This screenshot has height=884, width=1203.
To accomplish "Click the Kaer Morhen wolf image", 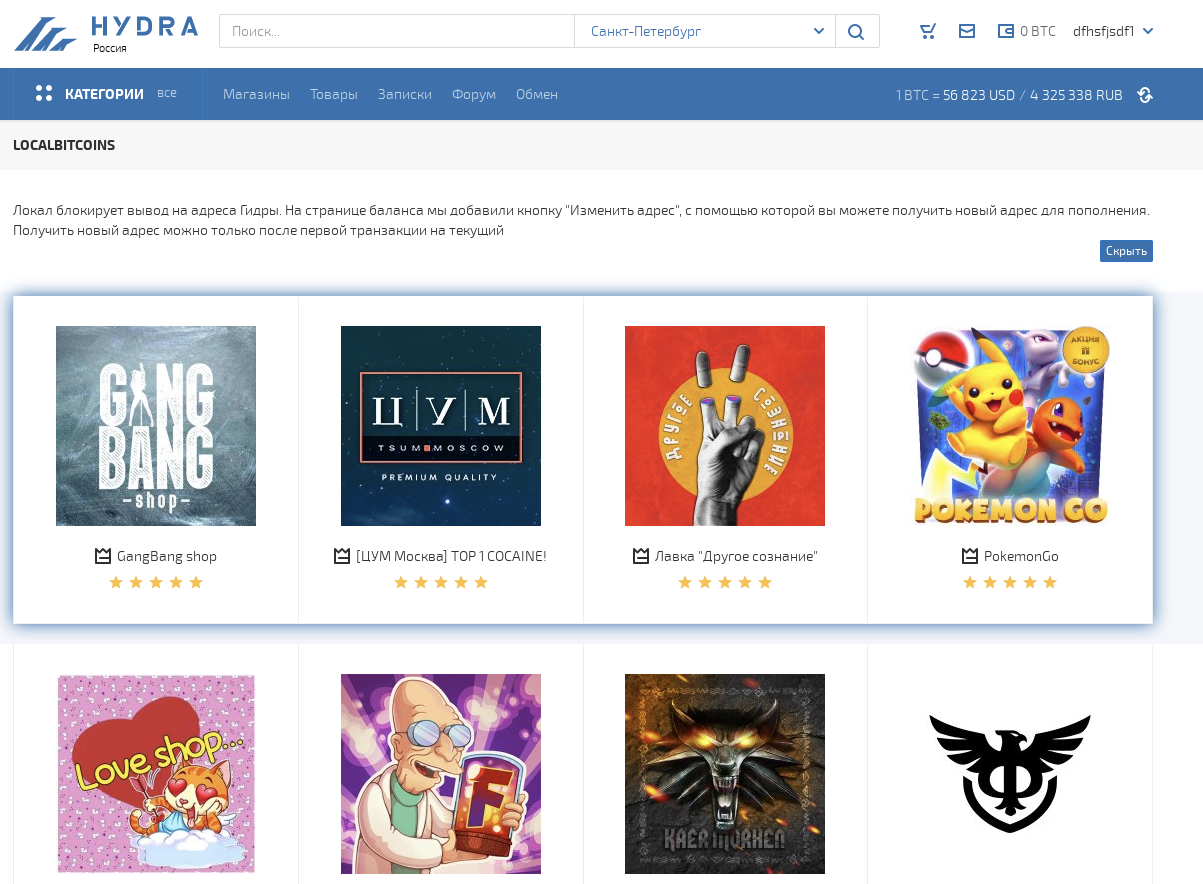I will 725,774.
